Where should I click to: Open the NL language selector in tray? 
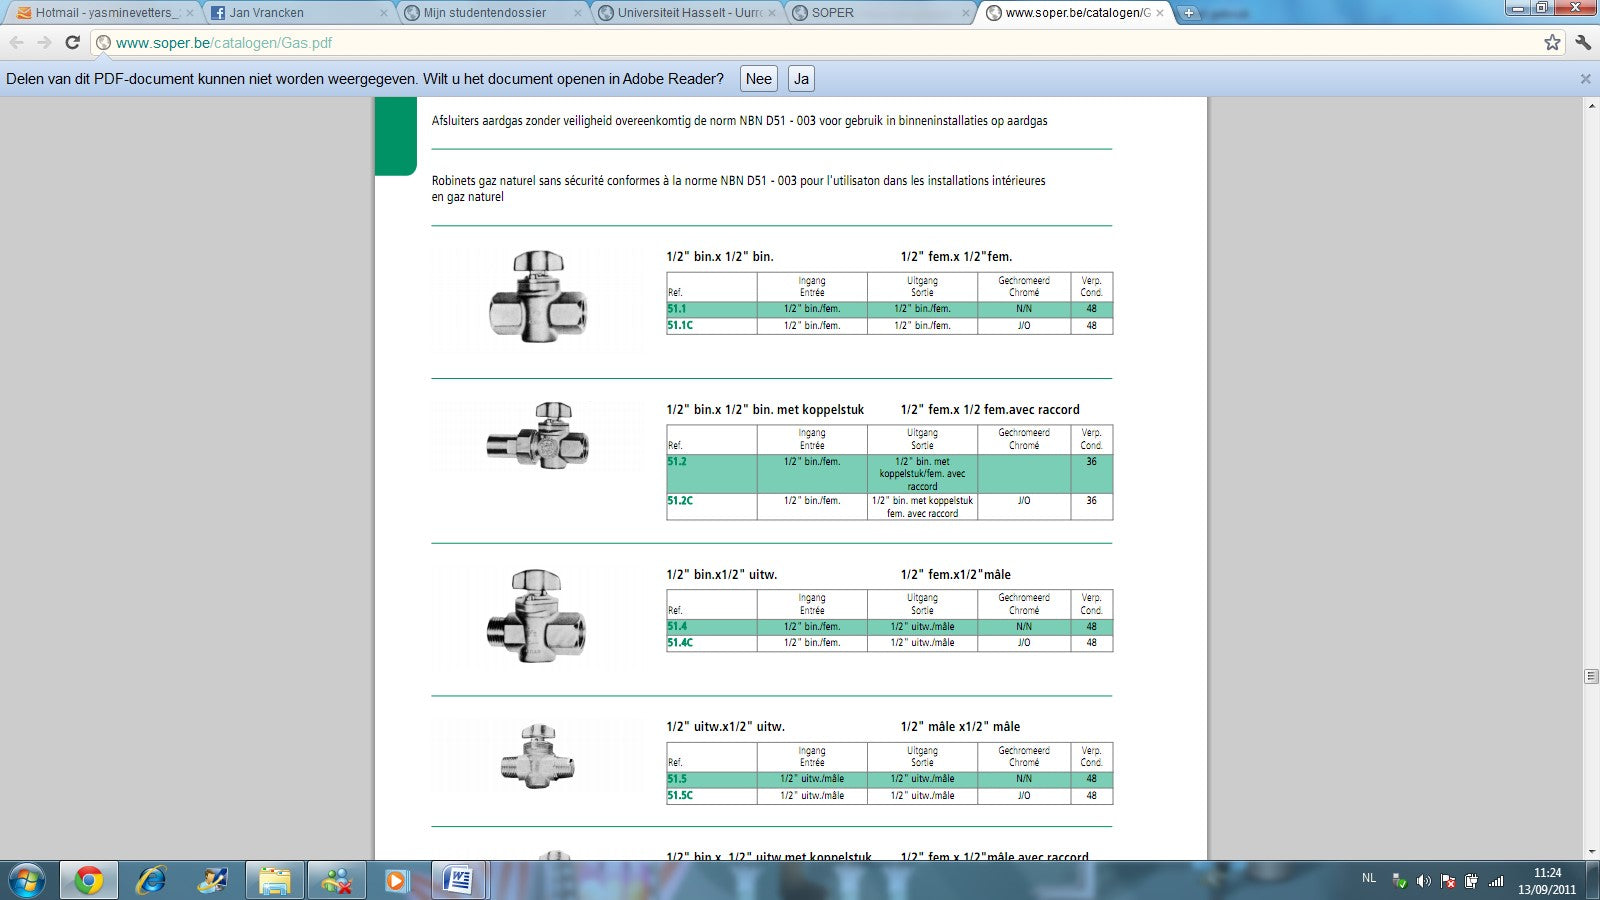(1368, 878)
